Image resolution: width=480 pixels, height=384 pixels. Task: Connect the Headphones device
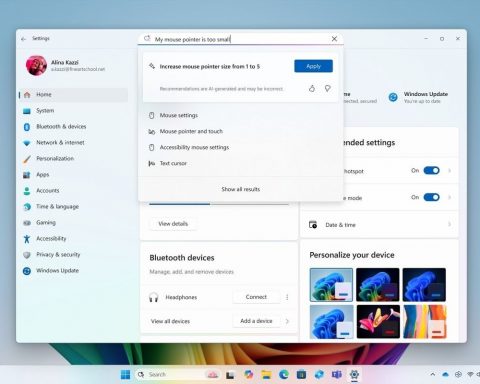256,297
